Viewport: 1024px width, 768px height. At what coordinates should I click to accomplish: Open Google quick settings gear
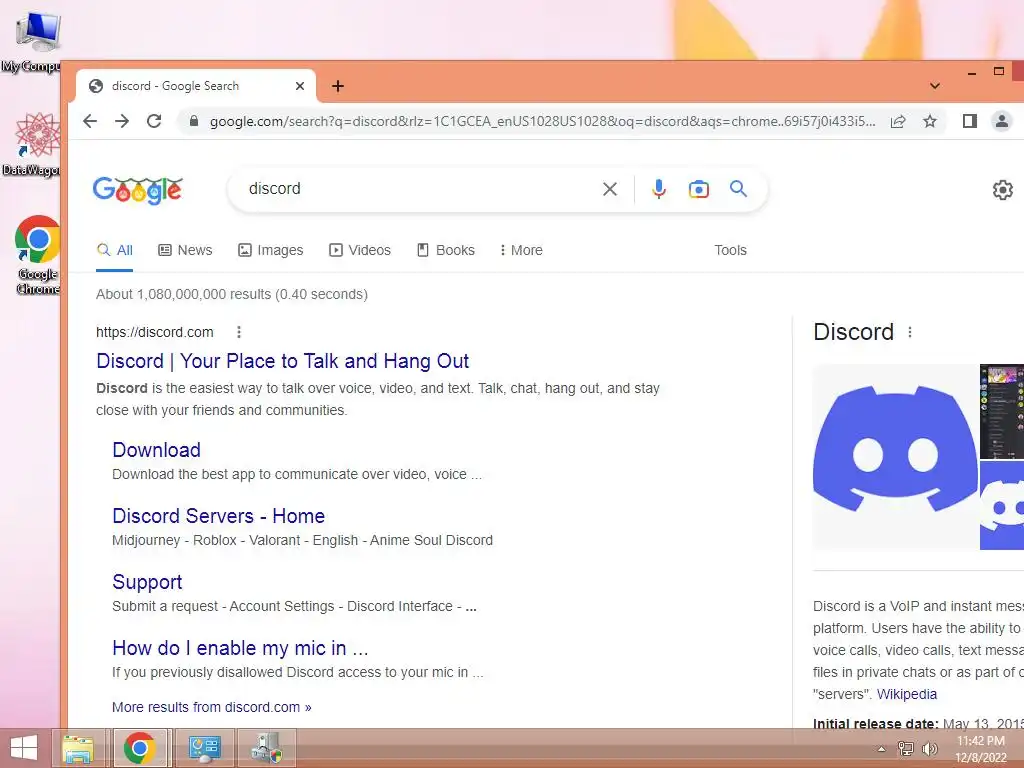point(1002,189)
